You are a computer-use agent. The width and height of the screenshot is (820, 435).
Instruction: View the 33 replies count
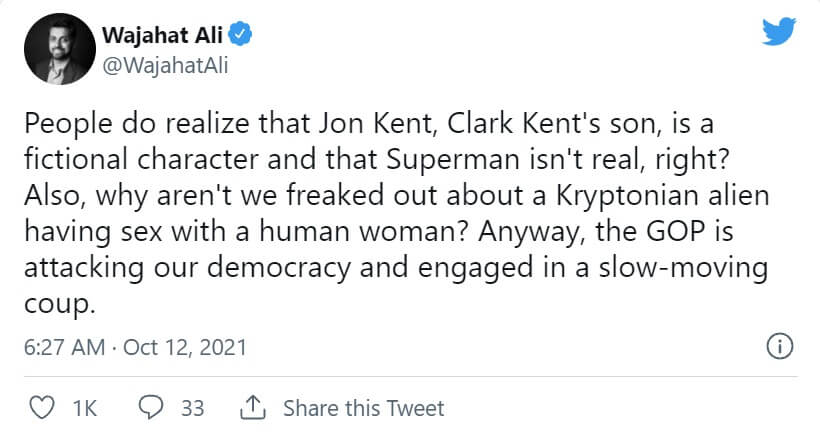click(x=192, y=408)
